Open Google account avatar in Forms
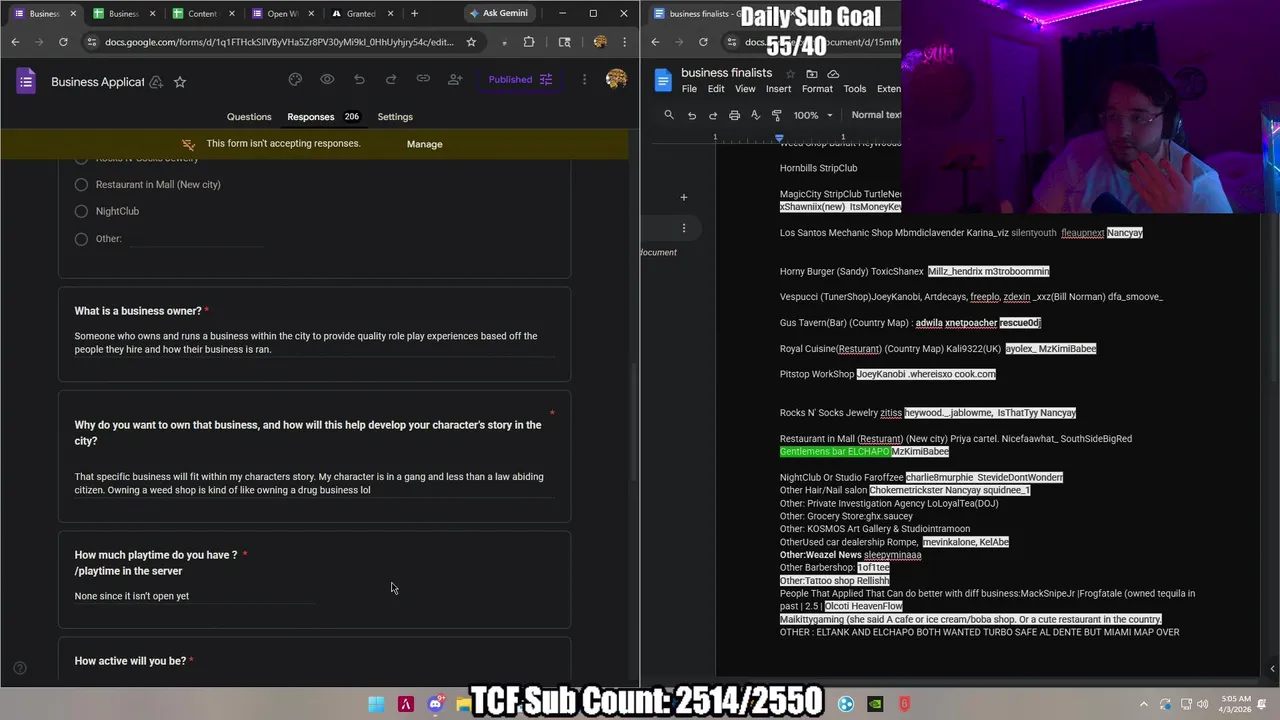Viewport: 1280px width, 720px height. [x=616, y=80]
